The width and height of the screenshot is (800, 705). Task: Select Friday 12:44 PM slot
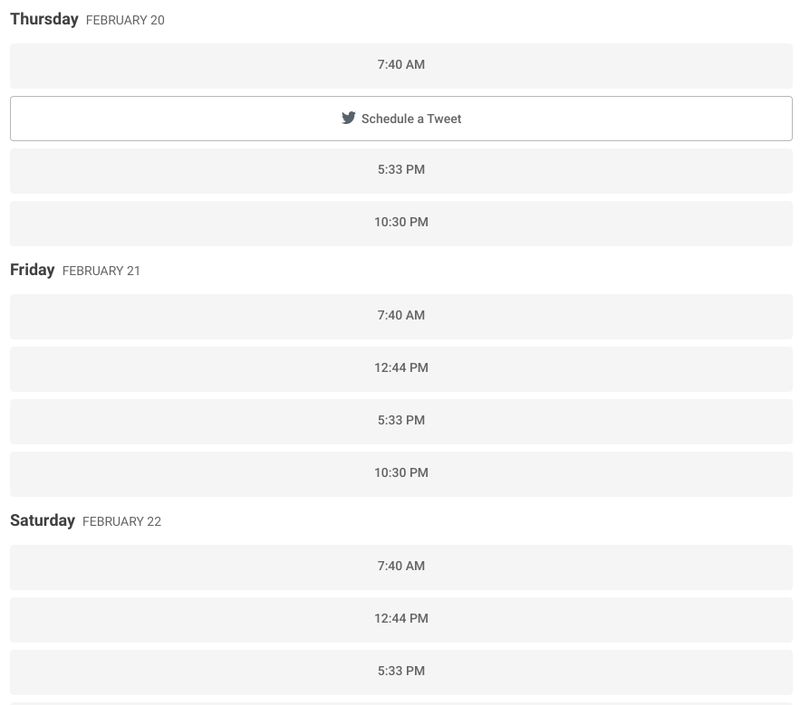(401, 369)
